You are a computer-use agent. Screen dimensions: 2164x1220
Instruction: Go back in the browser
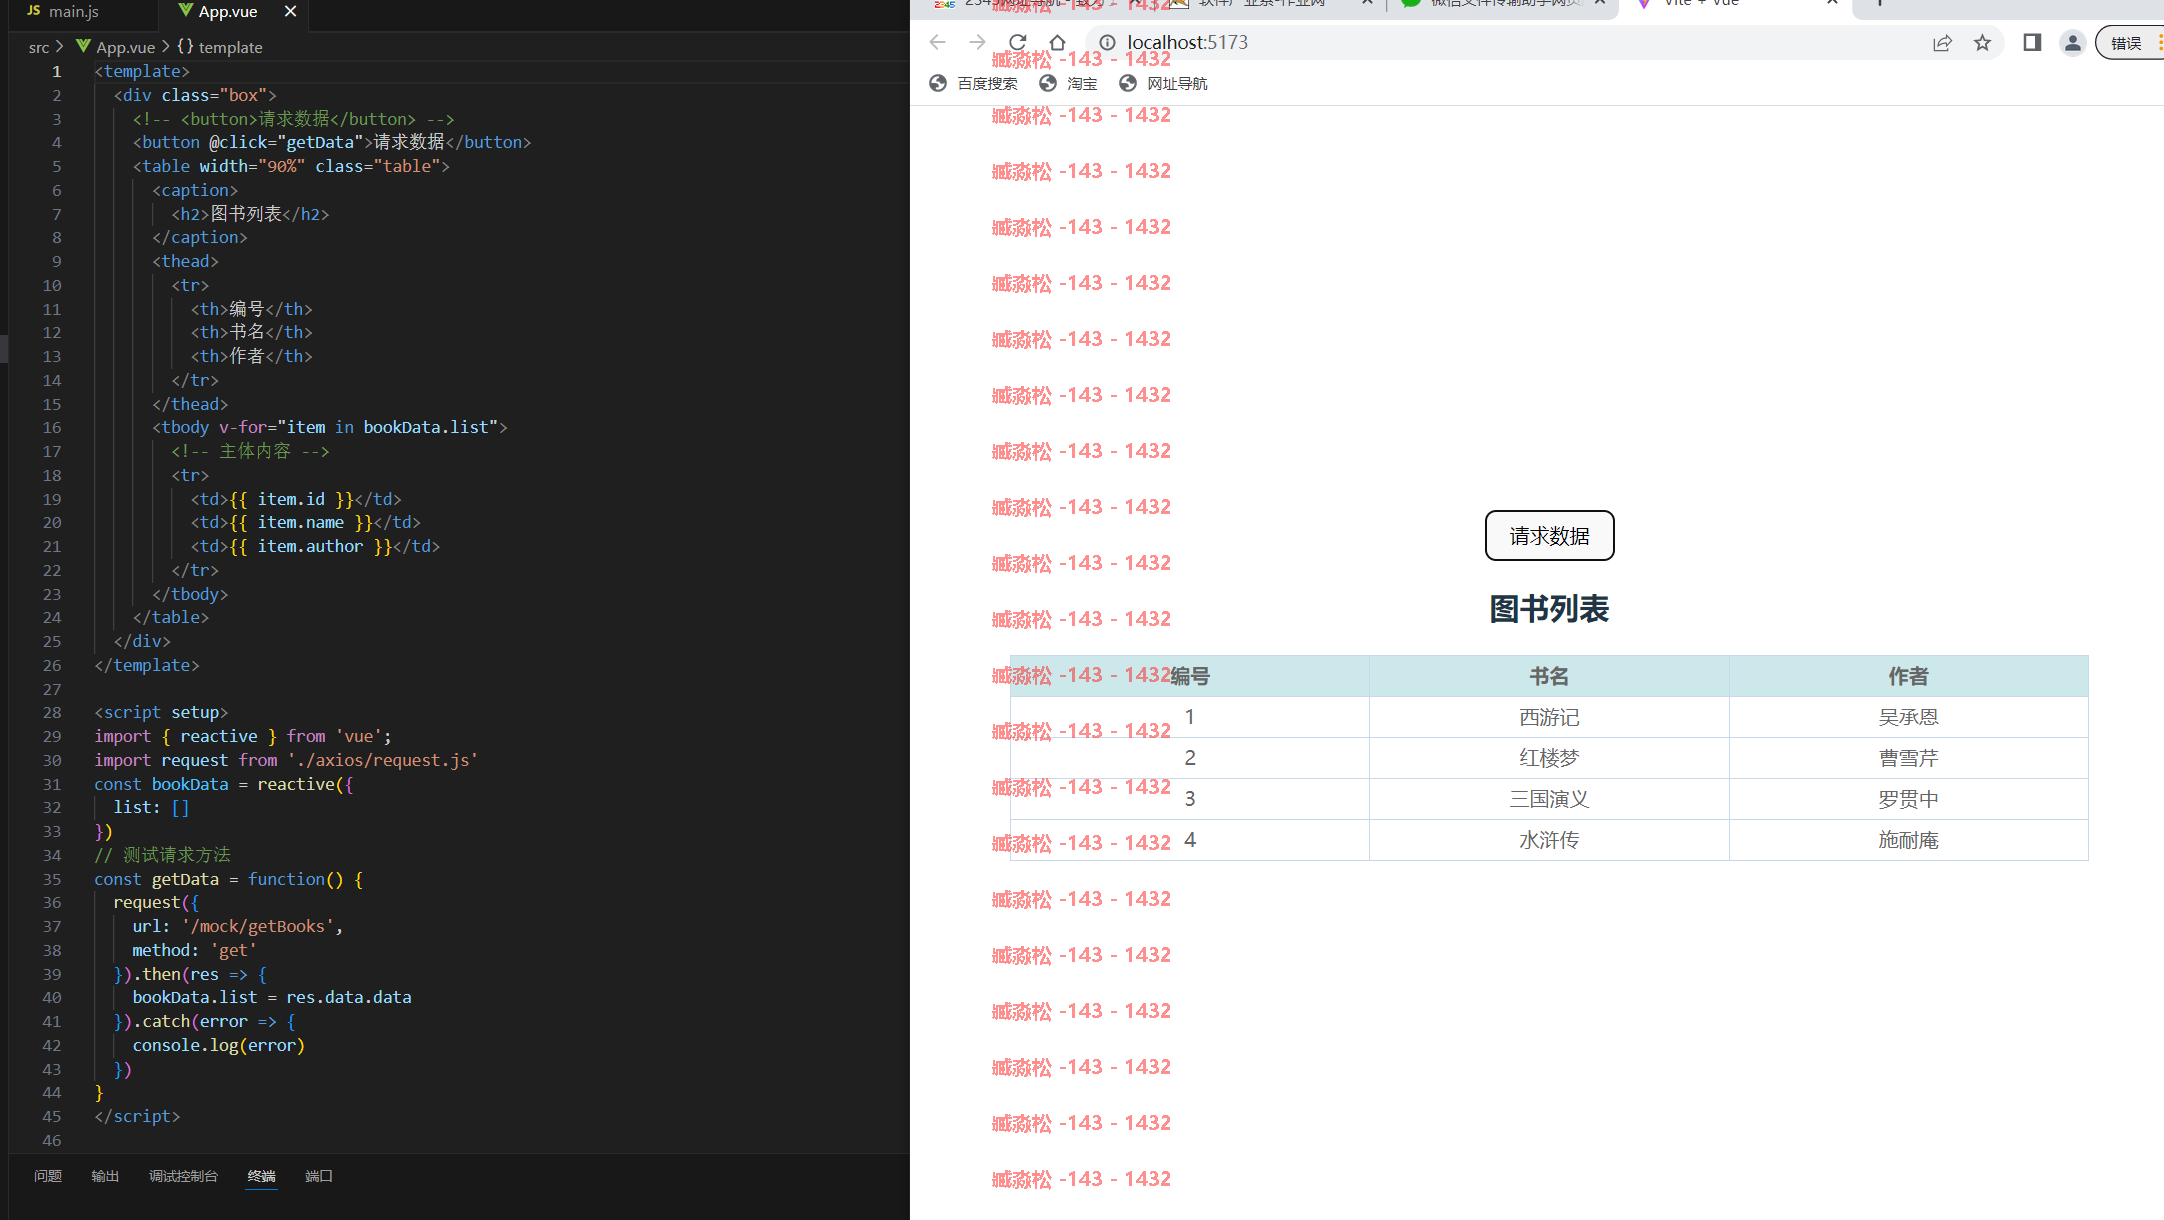[x=937, y=42]
